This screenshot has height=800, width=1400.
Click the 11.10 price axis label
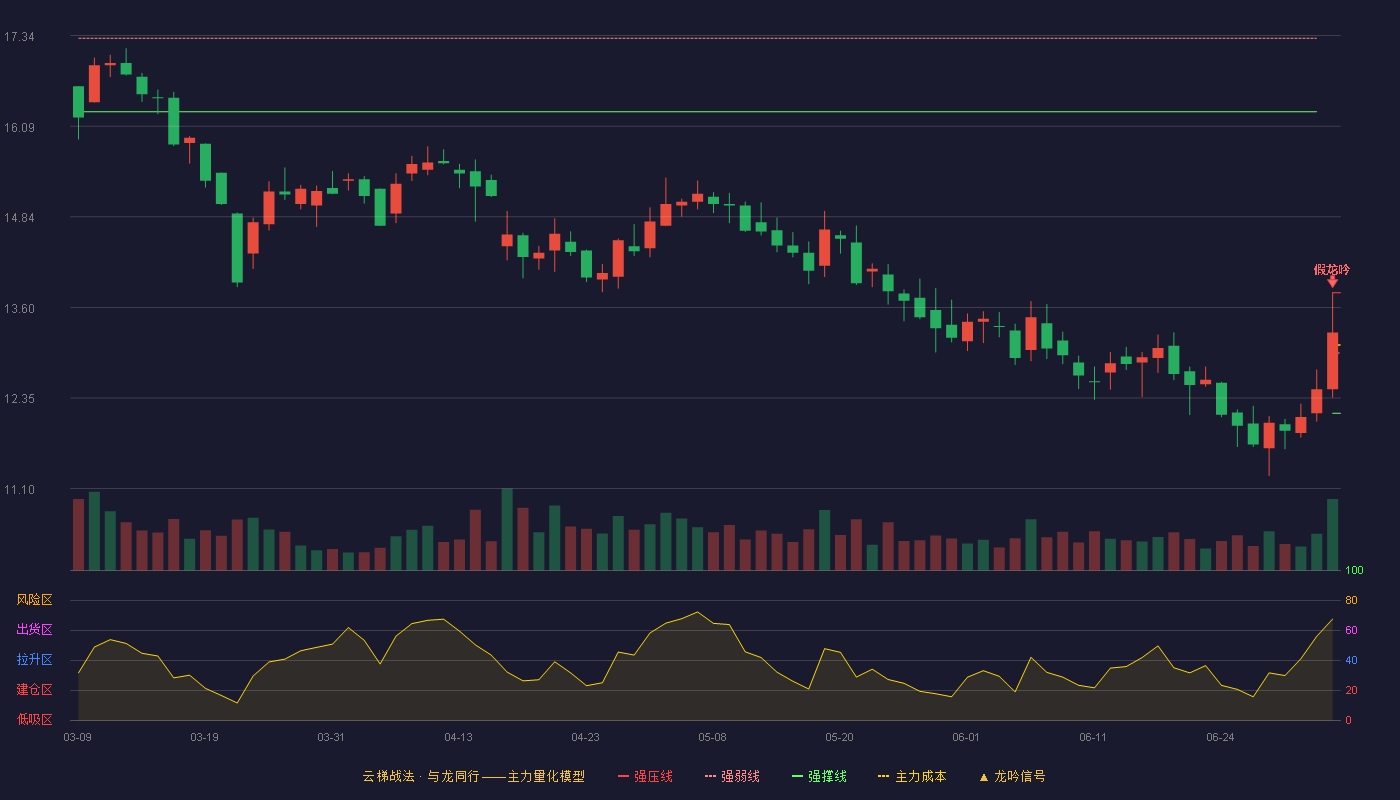(x=19, y=489)
